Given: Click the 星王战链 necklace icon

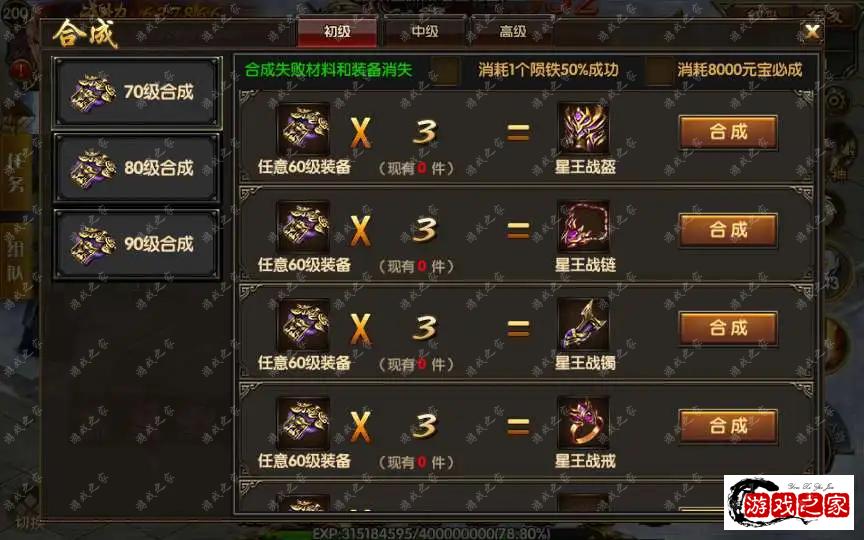Looking at the screenshot, I should pos(584,227).
